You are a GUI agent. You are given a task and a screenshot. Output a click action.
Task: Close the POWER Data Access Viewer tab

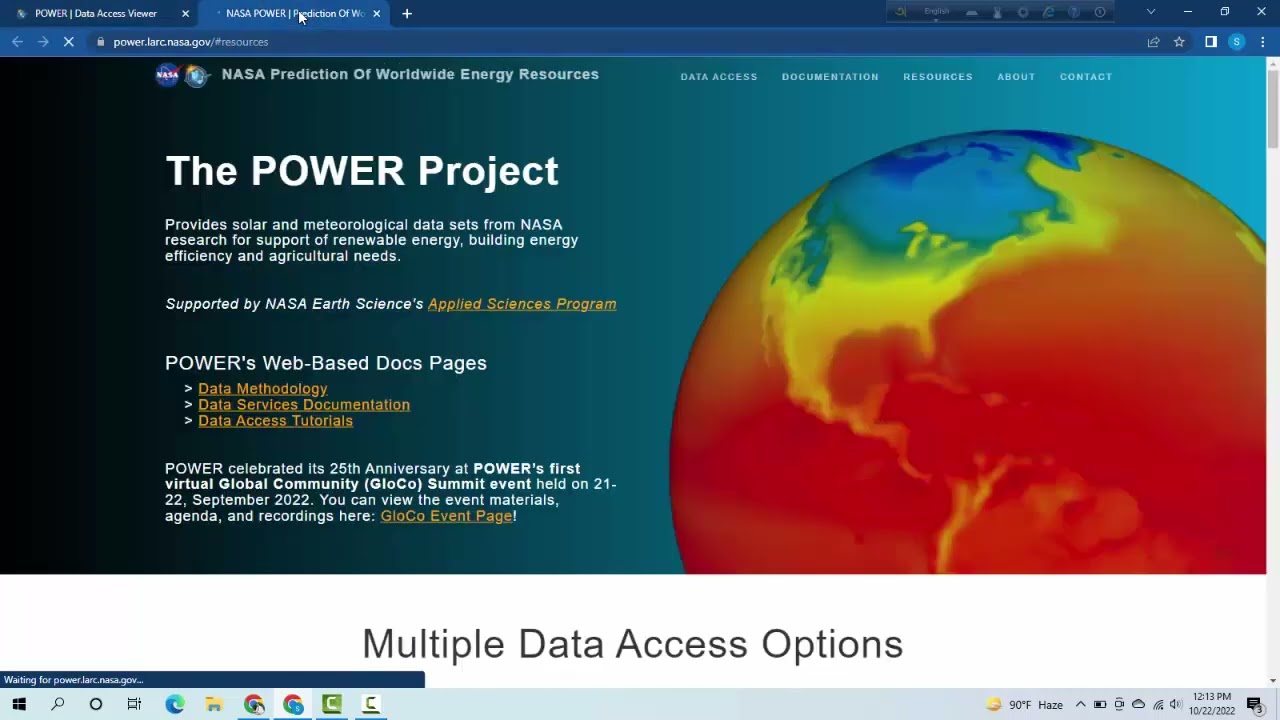tap(185, 14)
